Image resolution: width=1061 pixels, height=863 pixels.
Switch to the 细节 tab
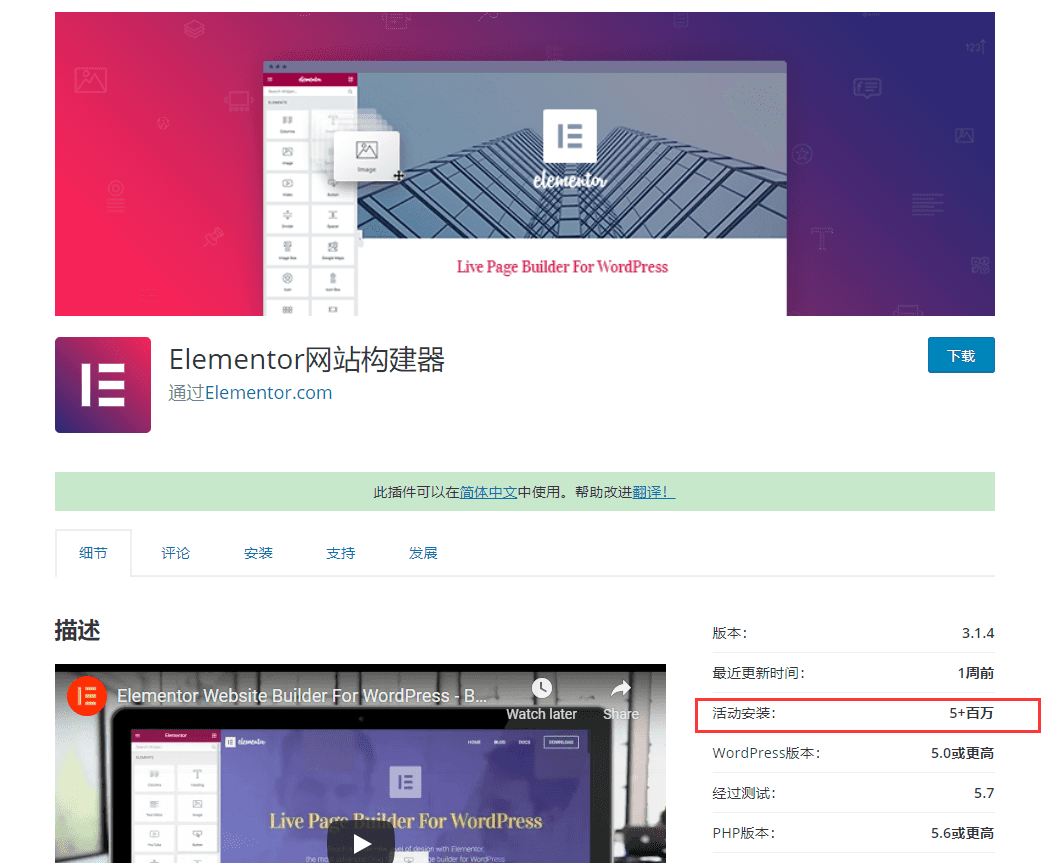coord(93,553)
